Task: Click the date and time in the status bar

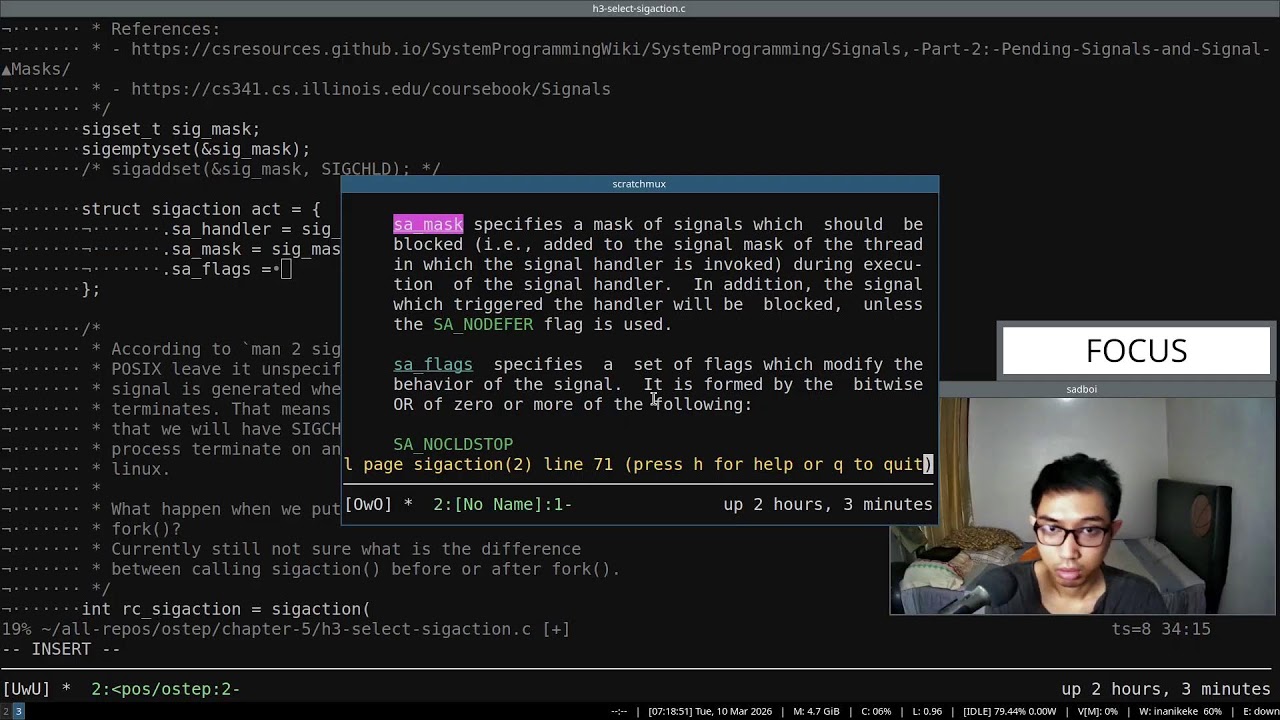Action: point(710,712)
